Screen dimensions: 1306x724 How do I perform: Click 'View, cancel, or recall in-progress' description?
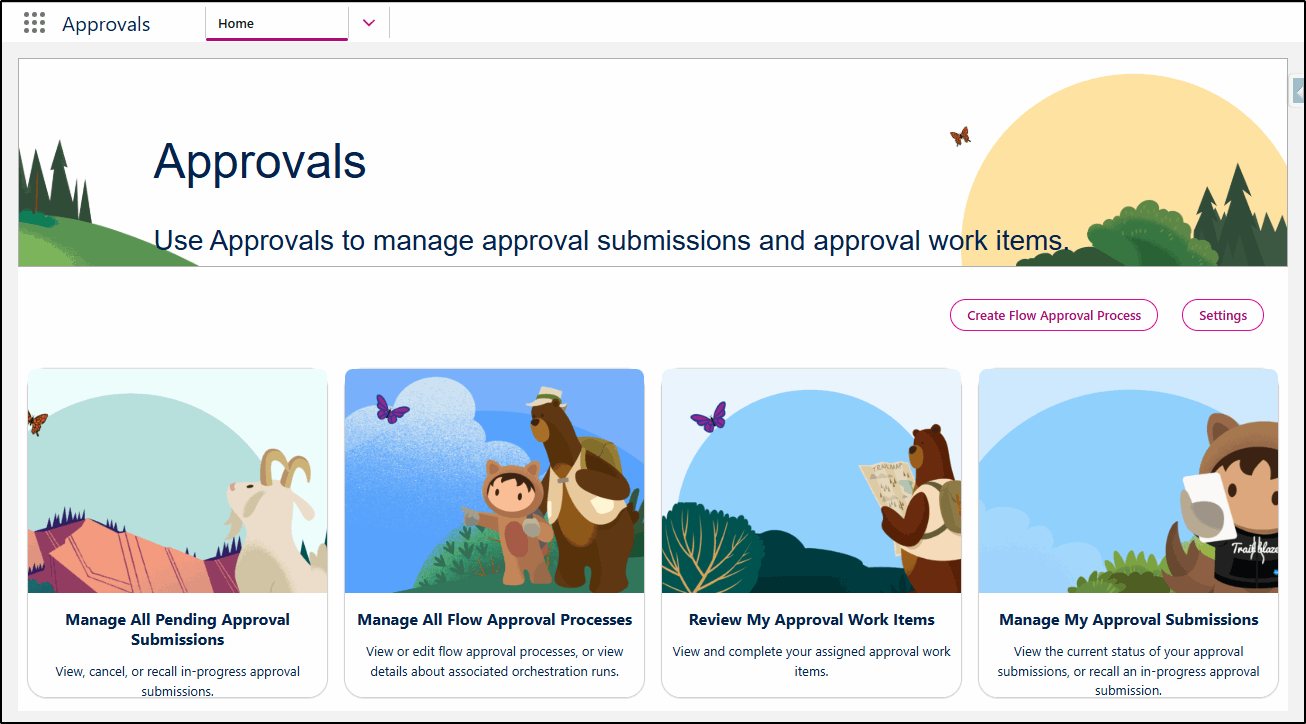pyautogui.click(x=178, y=681)
